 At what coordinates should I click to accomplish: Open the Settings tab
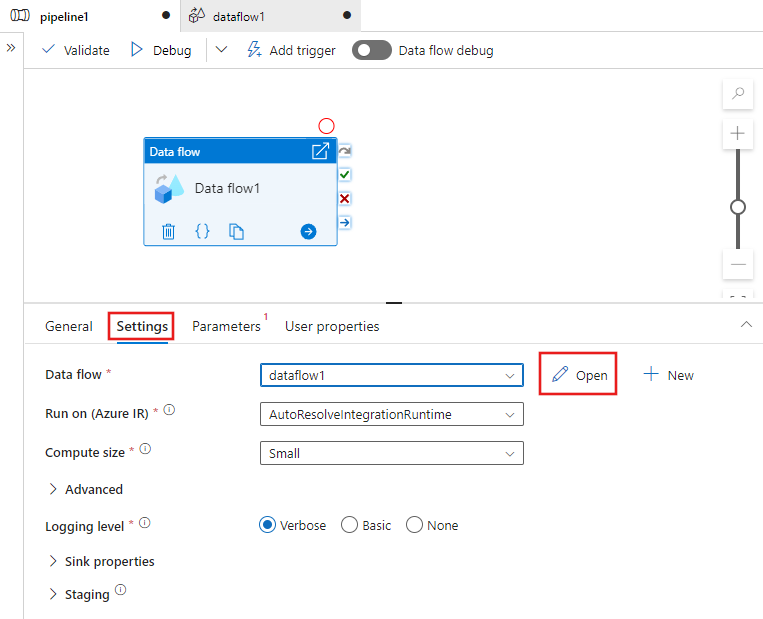tap(142, 327)
